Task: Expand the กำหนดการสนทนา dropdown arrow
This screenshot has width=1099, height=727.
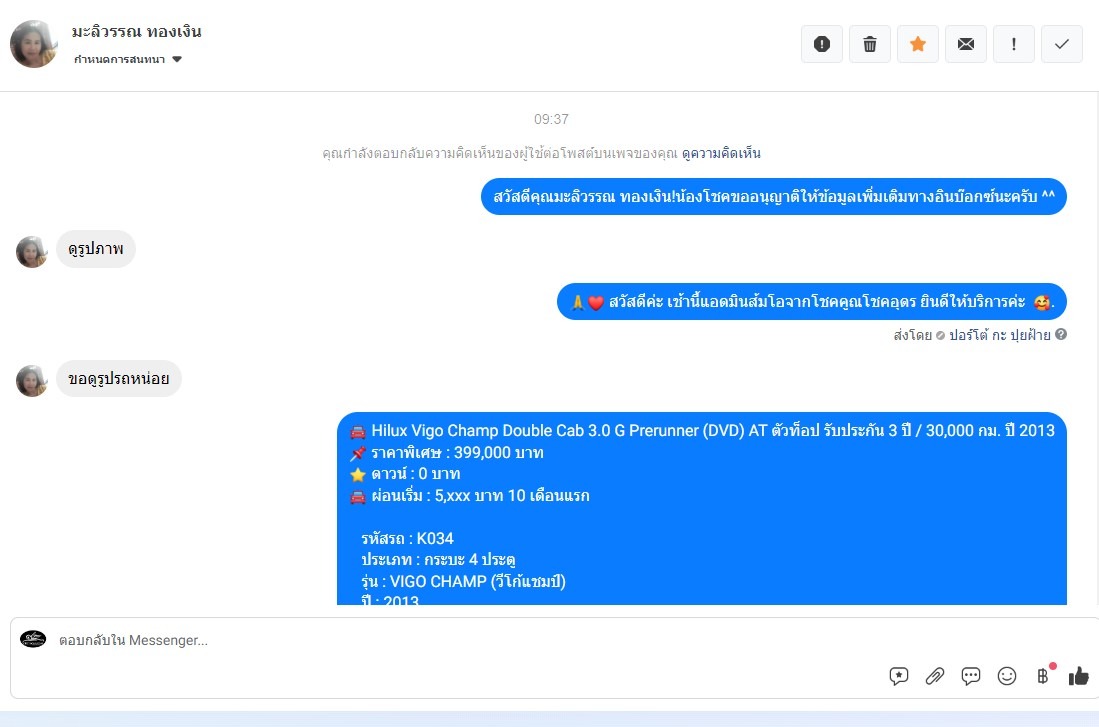Action: click(x=177, y=60)
